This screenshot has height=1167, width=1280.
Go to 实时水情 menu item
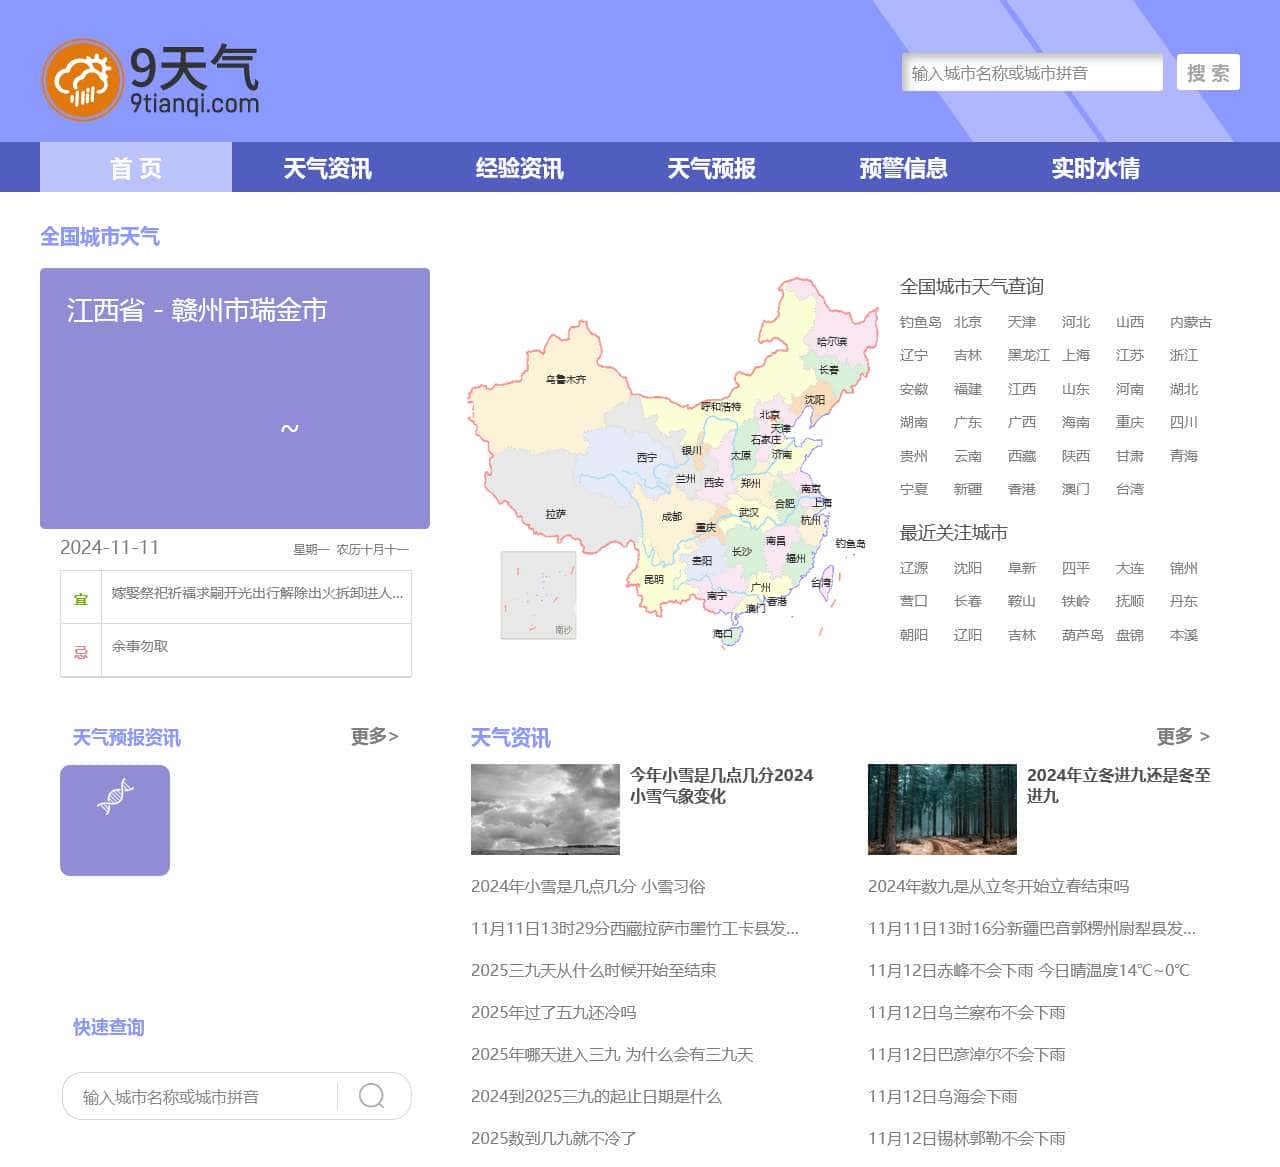1095,168
